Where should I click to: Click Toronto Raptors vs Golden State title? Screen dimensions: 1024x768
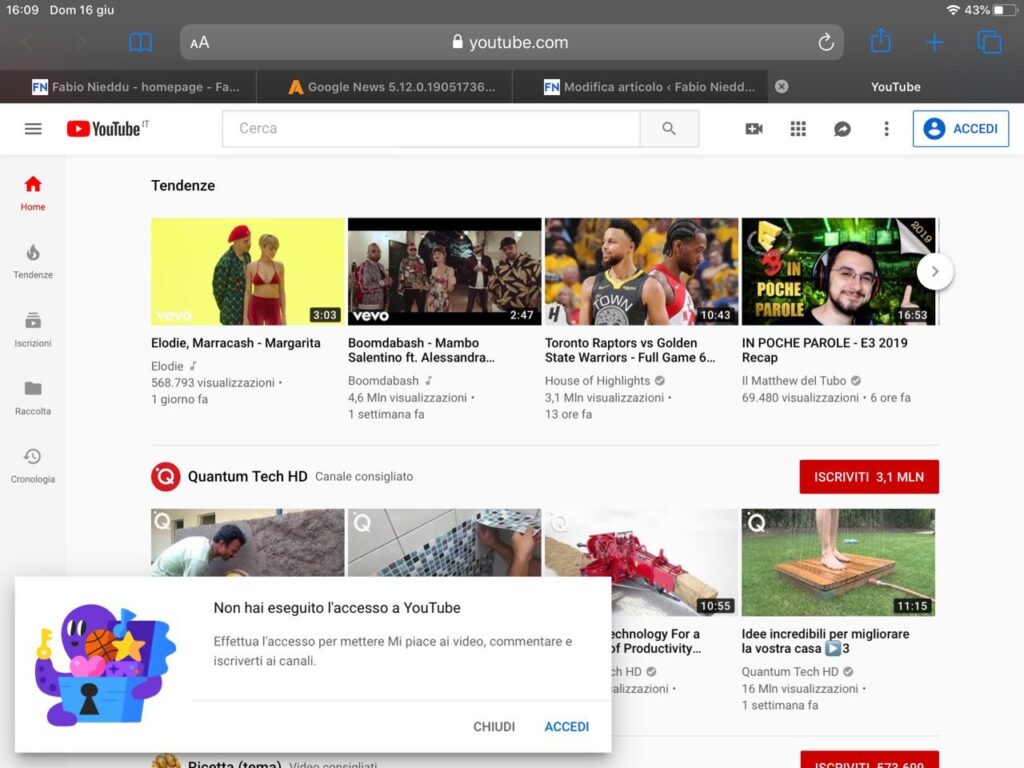click(x=630, y=350)
